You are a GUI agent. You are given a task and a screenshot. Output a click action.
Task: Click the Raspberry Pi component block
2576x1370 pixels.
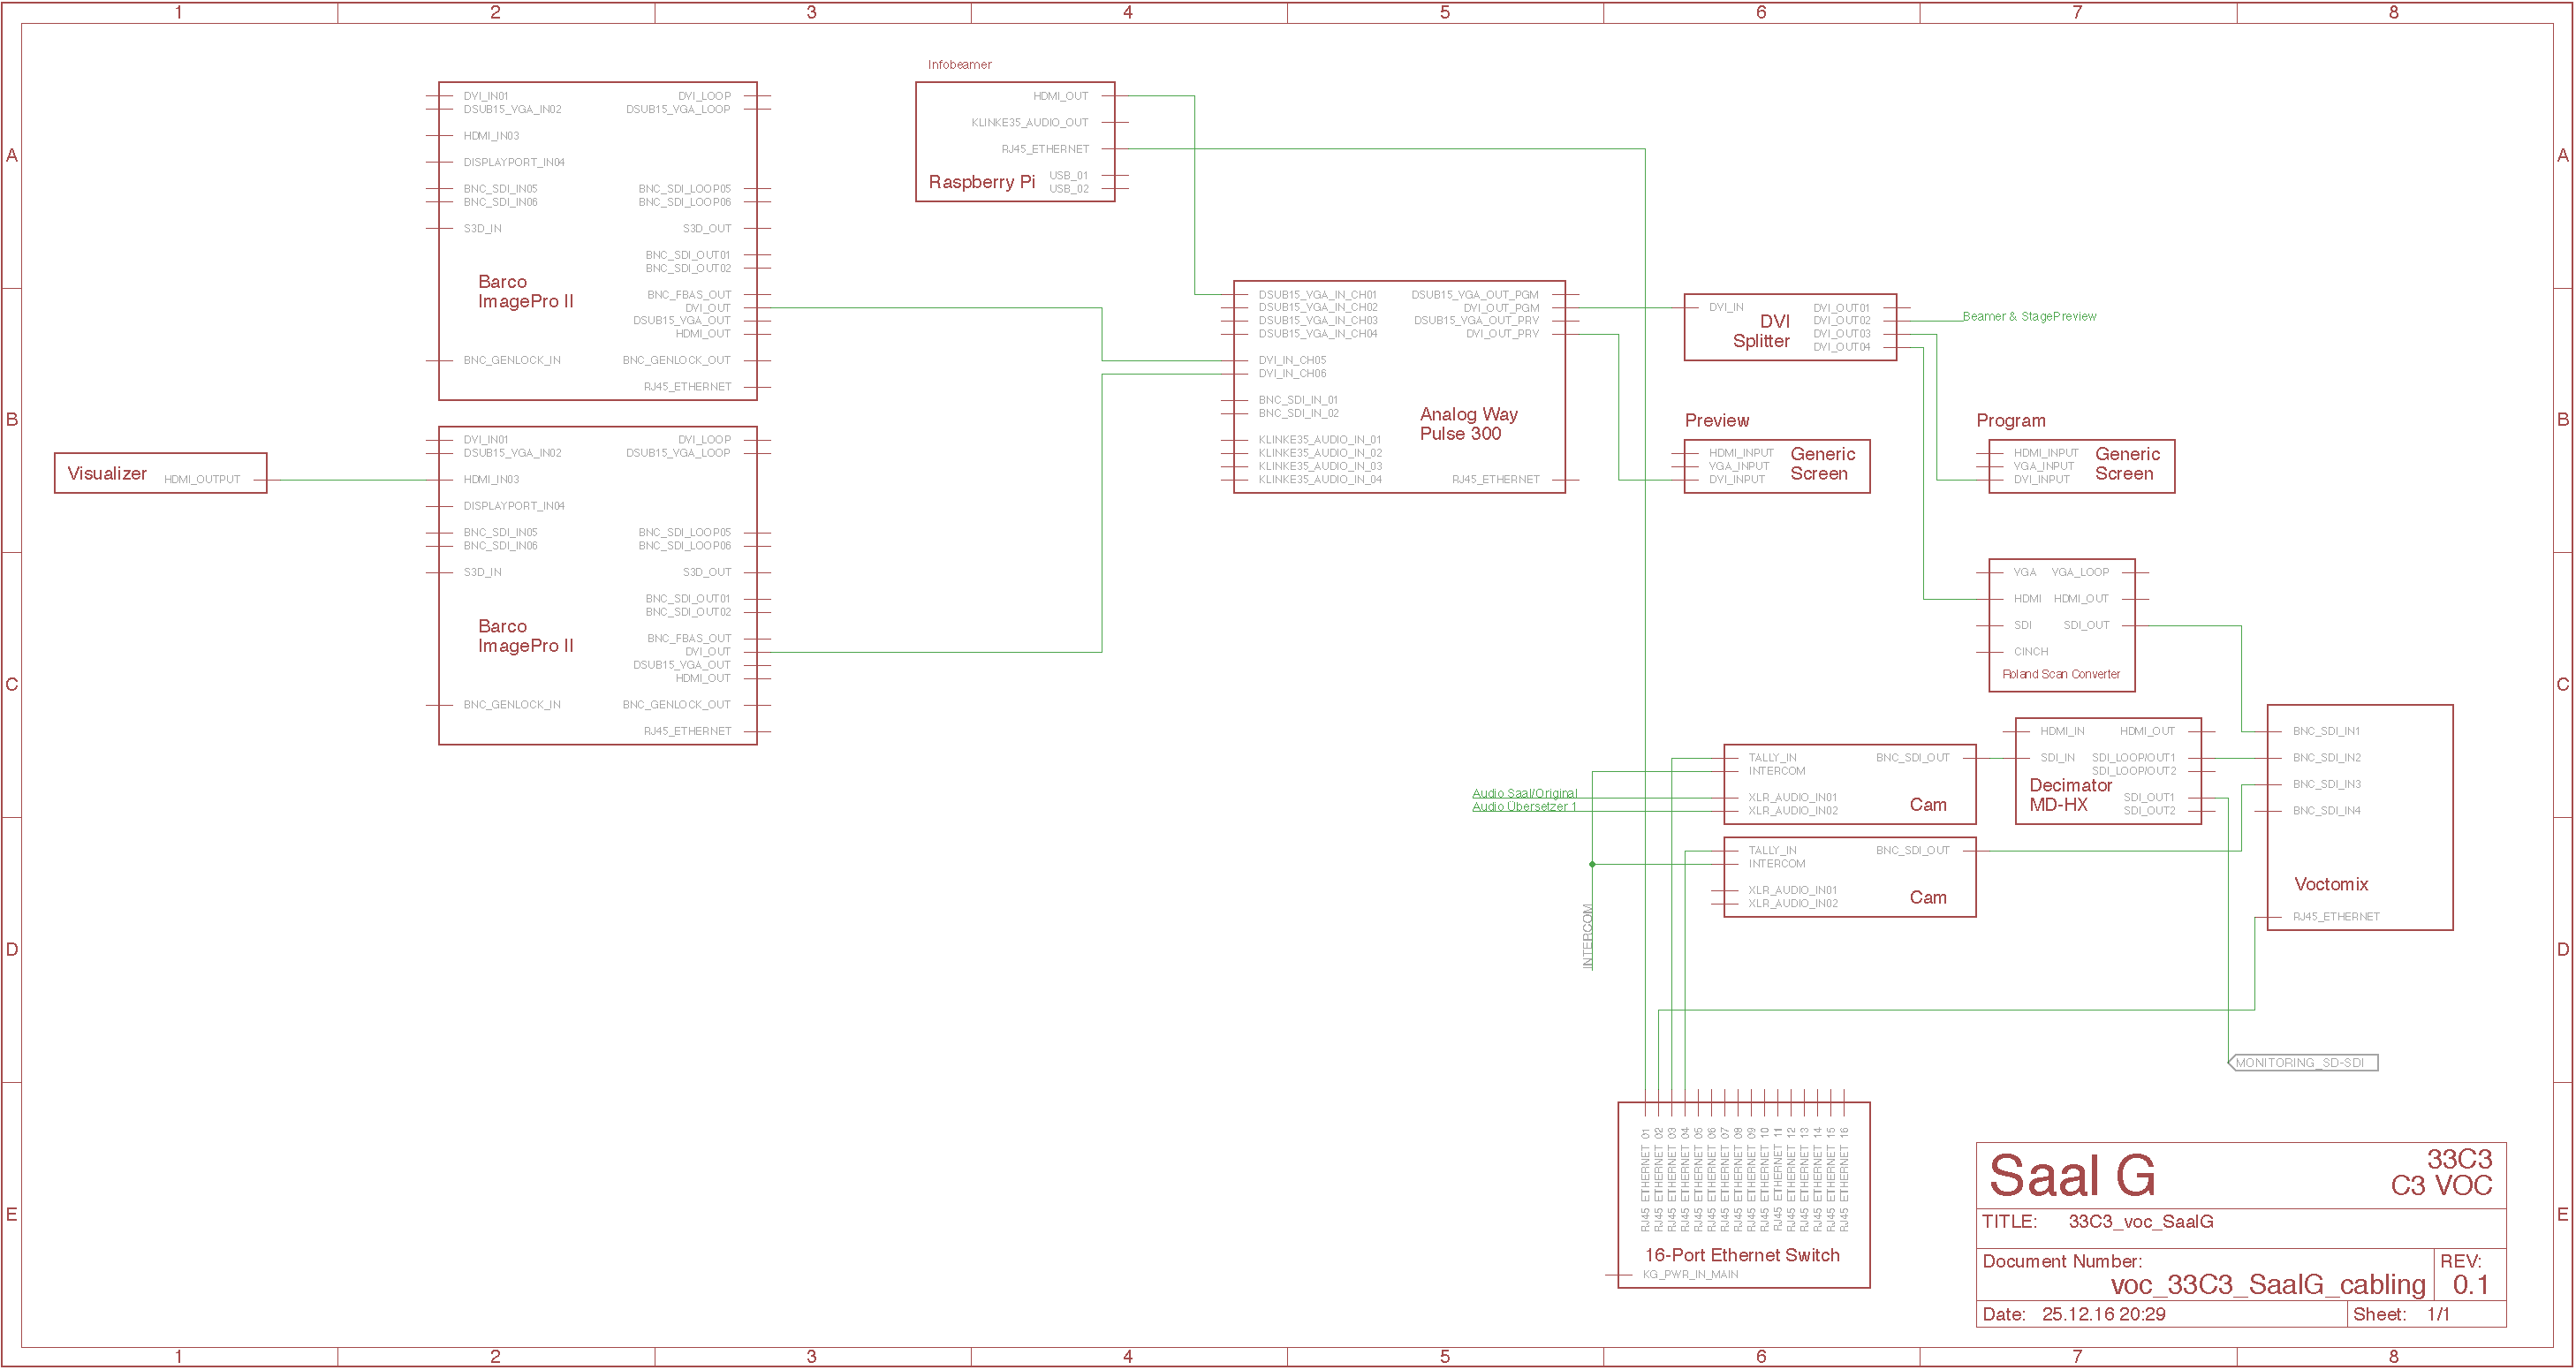[981, 182]
